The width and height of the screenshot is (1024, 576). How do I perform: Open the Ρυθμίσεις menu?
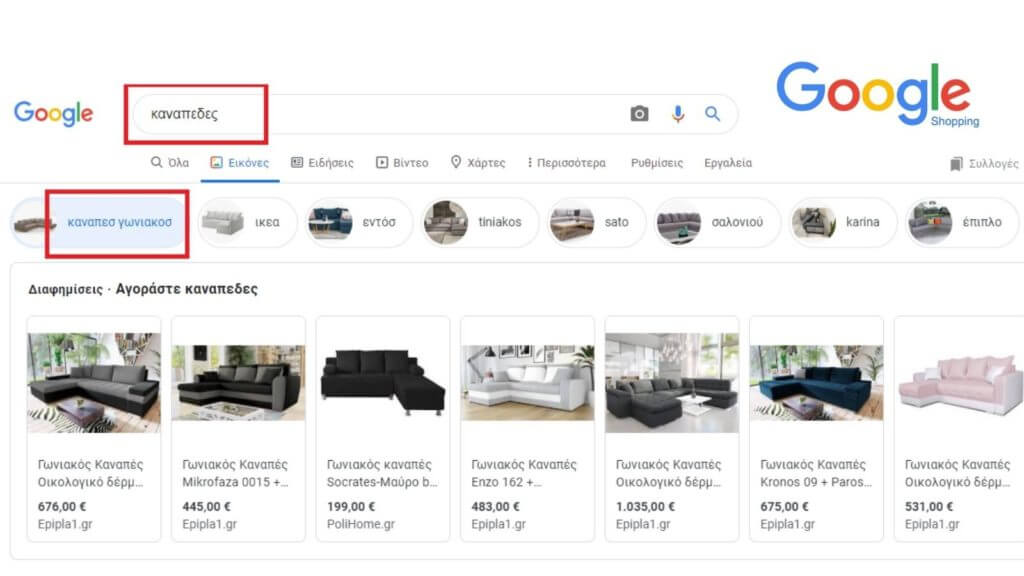coord(656,161)
